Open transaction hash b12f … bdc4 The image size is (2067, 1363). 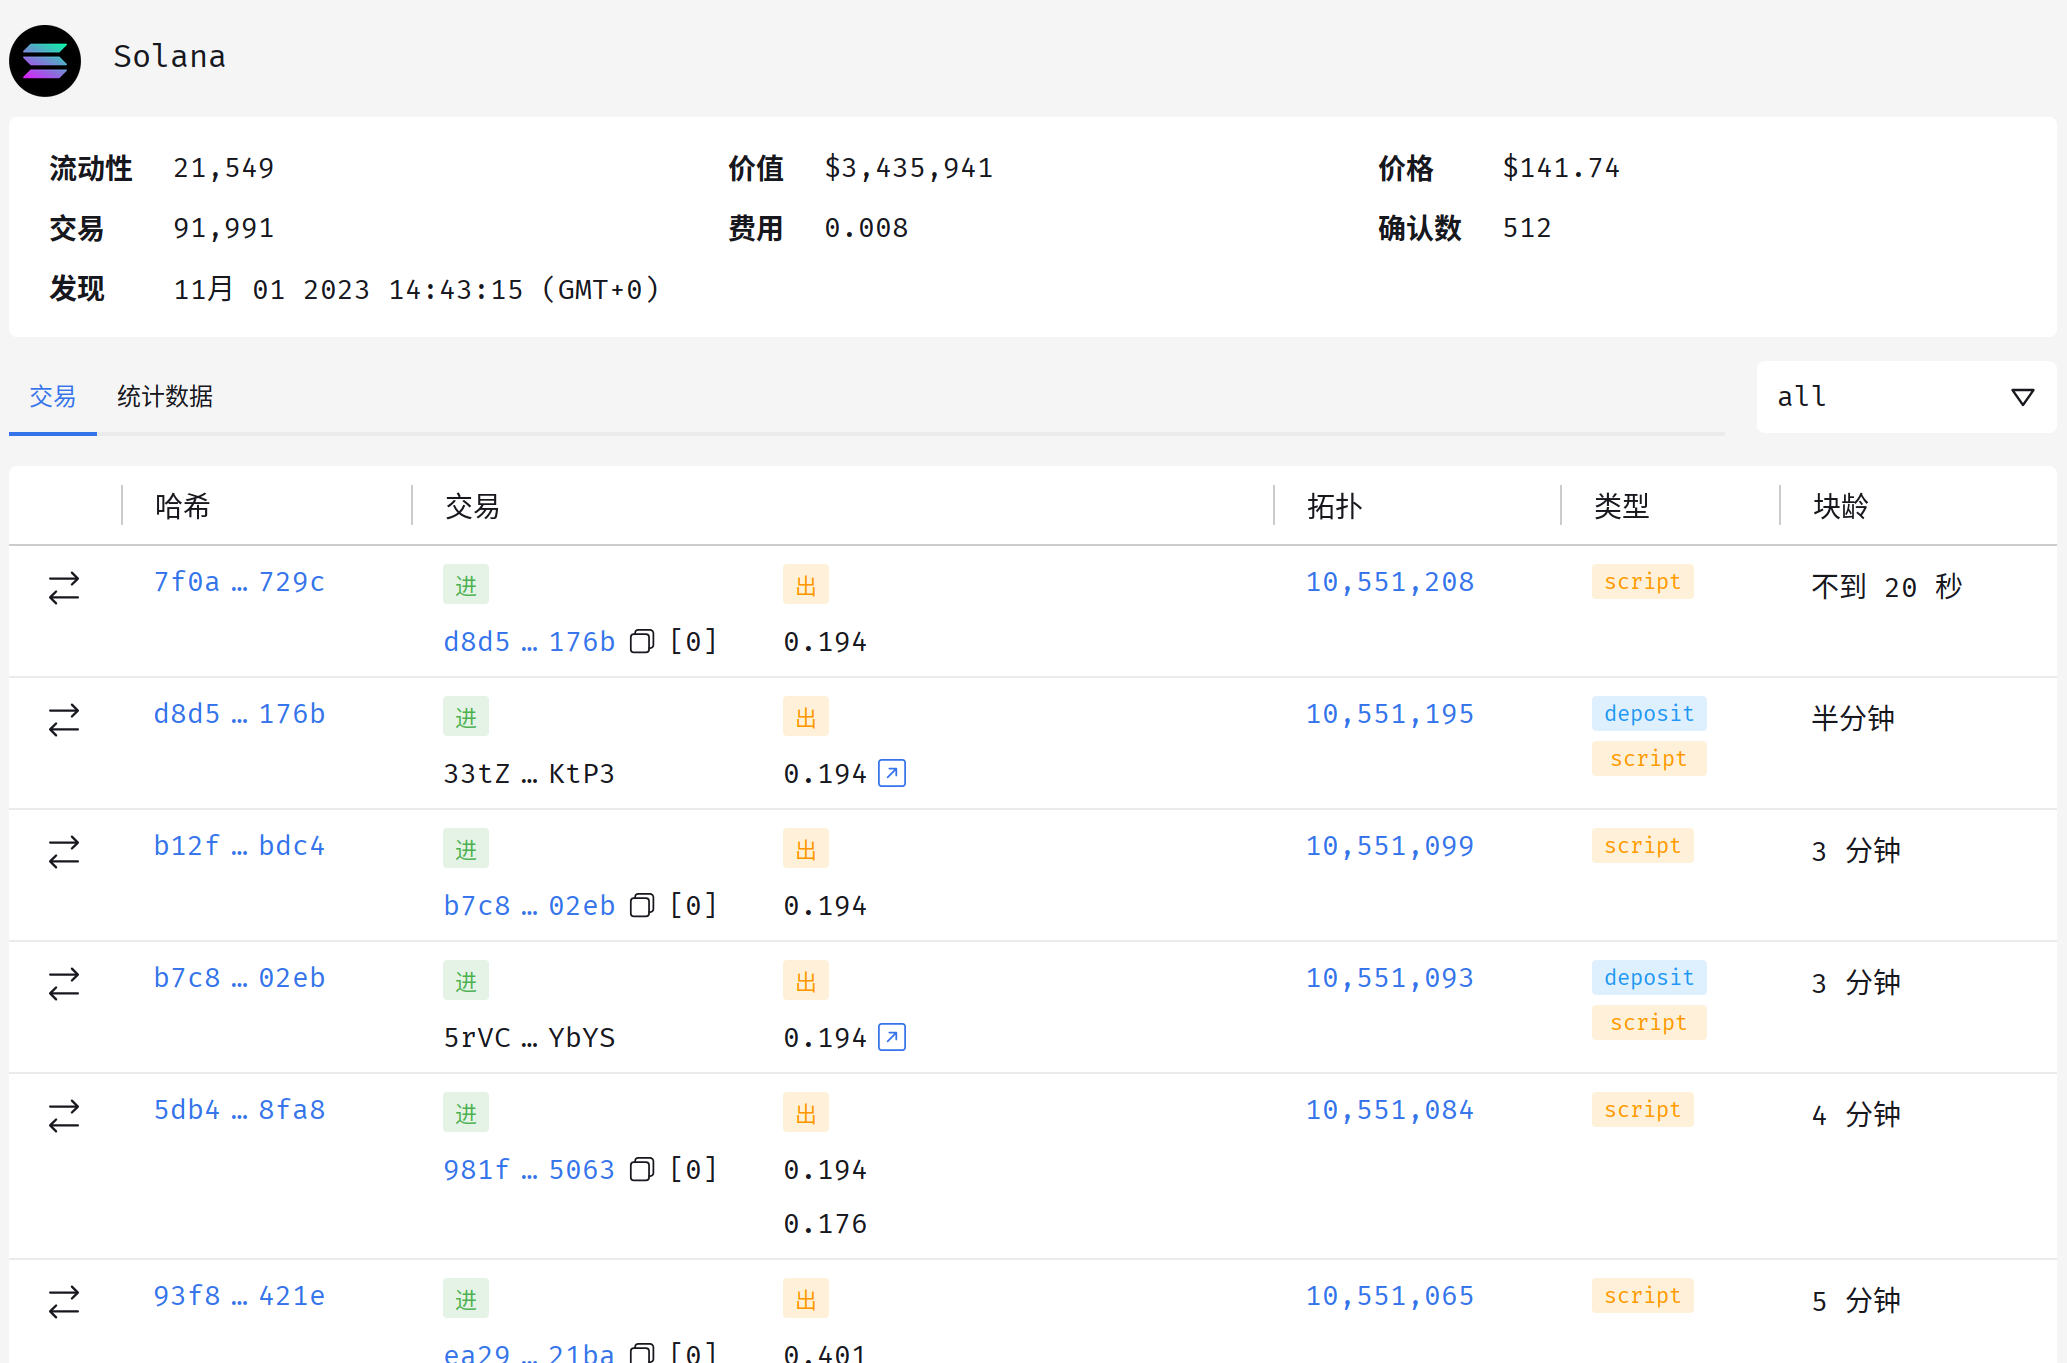click(239, 846)
